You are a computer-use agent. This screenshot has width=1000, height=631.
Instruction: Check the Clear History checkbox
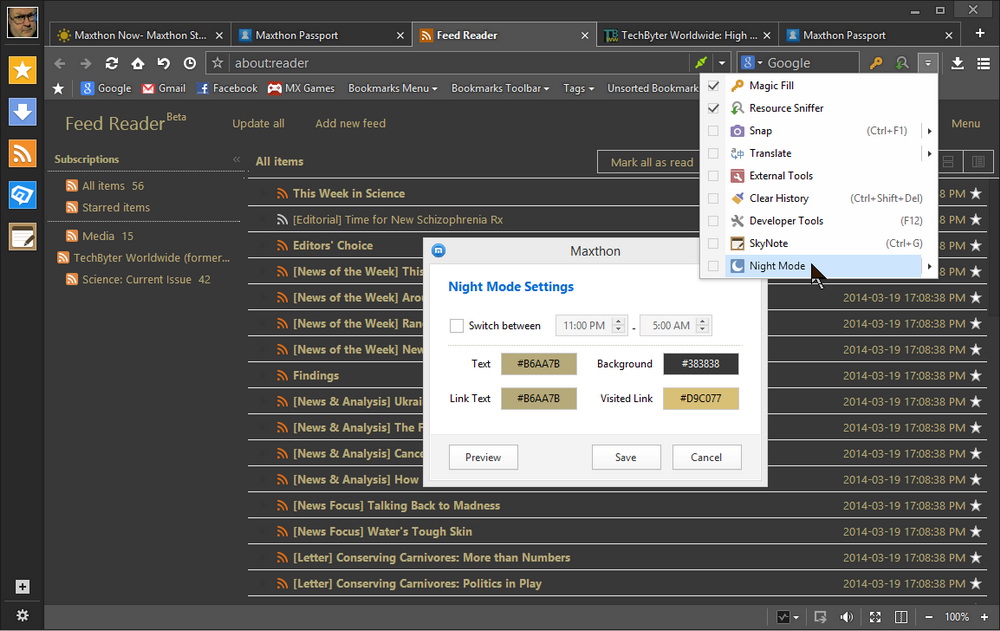click(x=713, y=198)
